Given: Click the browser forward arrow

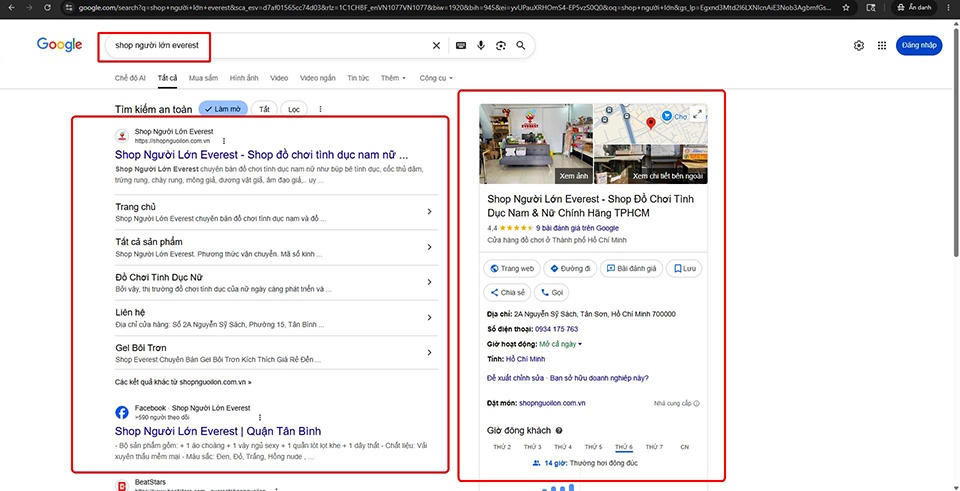Looking at the screenshot, I should tap(29, 8).
